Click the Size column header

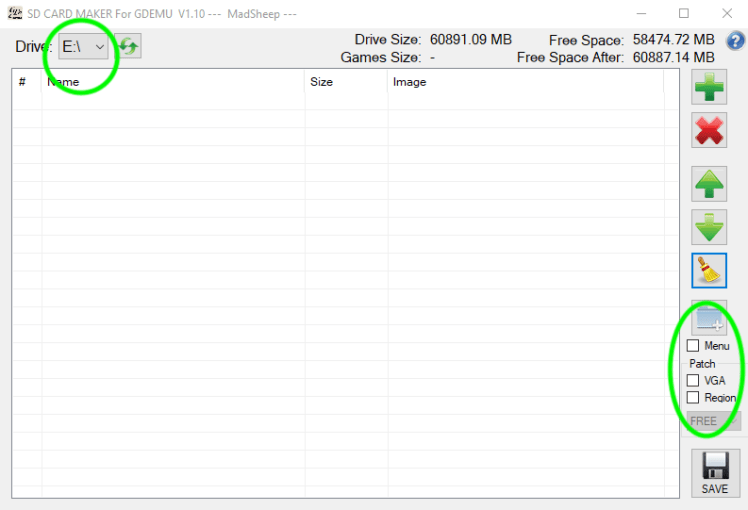pyautogui.click(x=345, y=82)
